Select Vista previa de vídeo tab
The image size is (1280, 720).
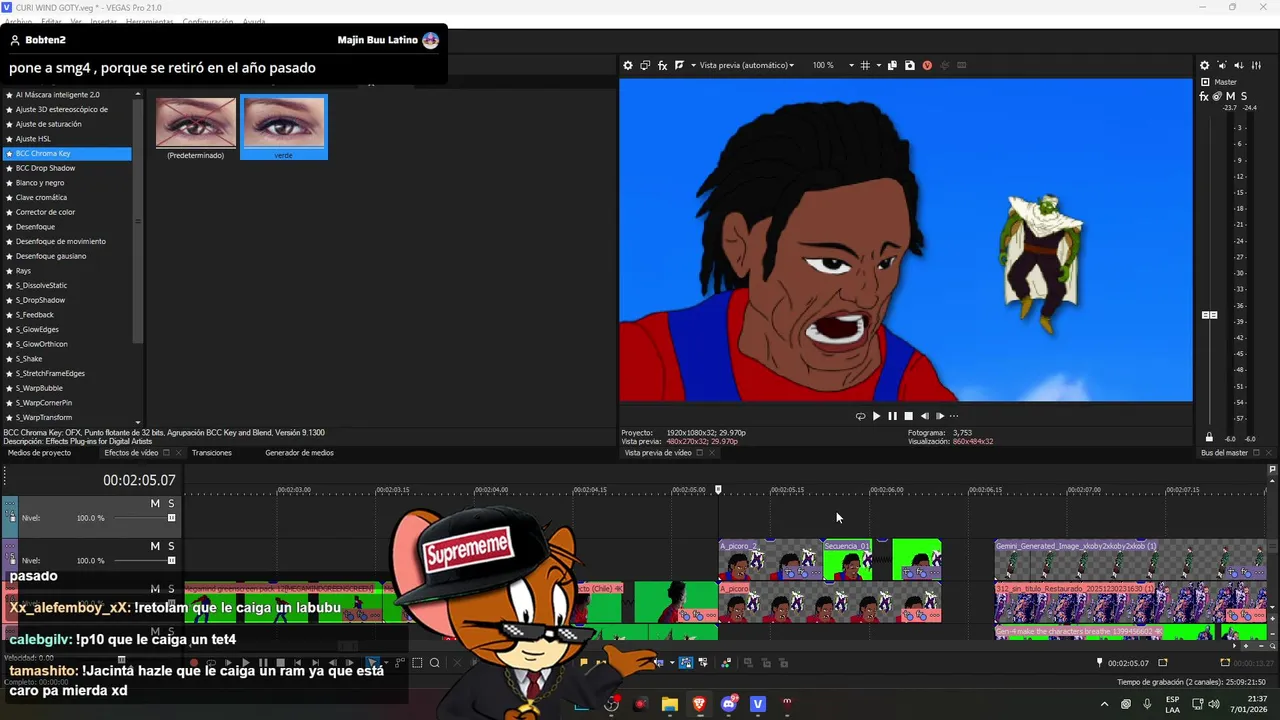658,453
